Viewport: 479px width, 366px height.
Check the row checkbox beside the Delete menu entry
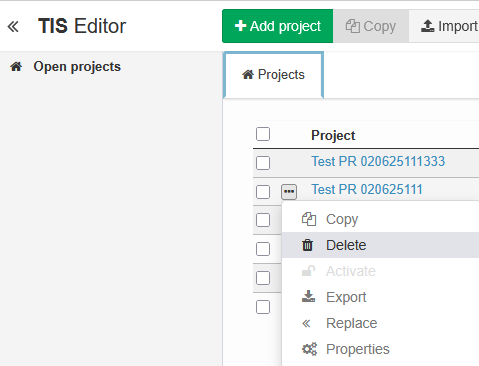tap(263, 249)
